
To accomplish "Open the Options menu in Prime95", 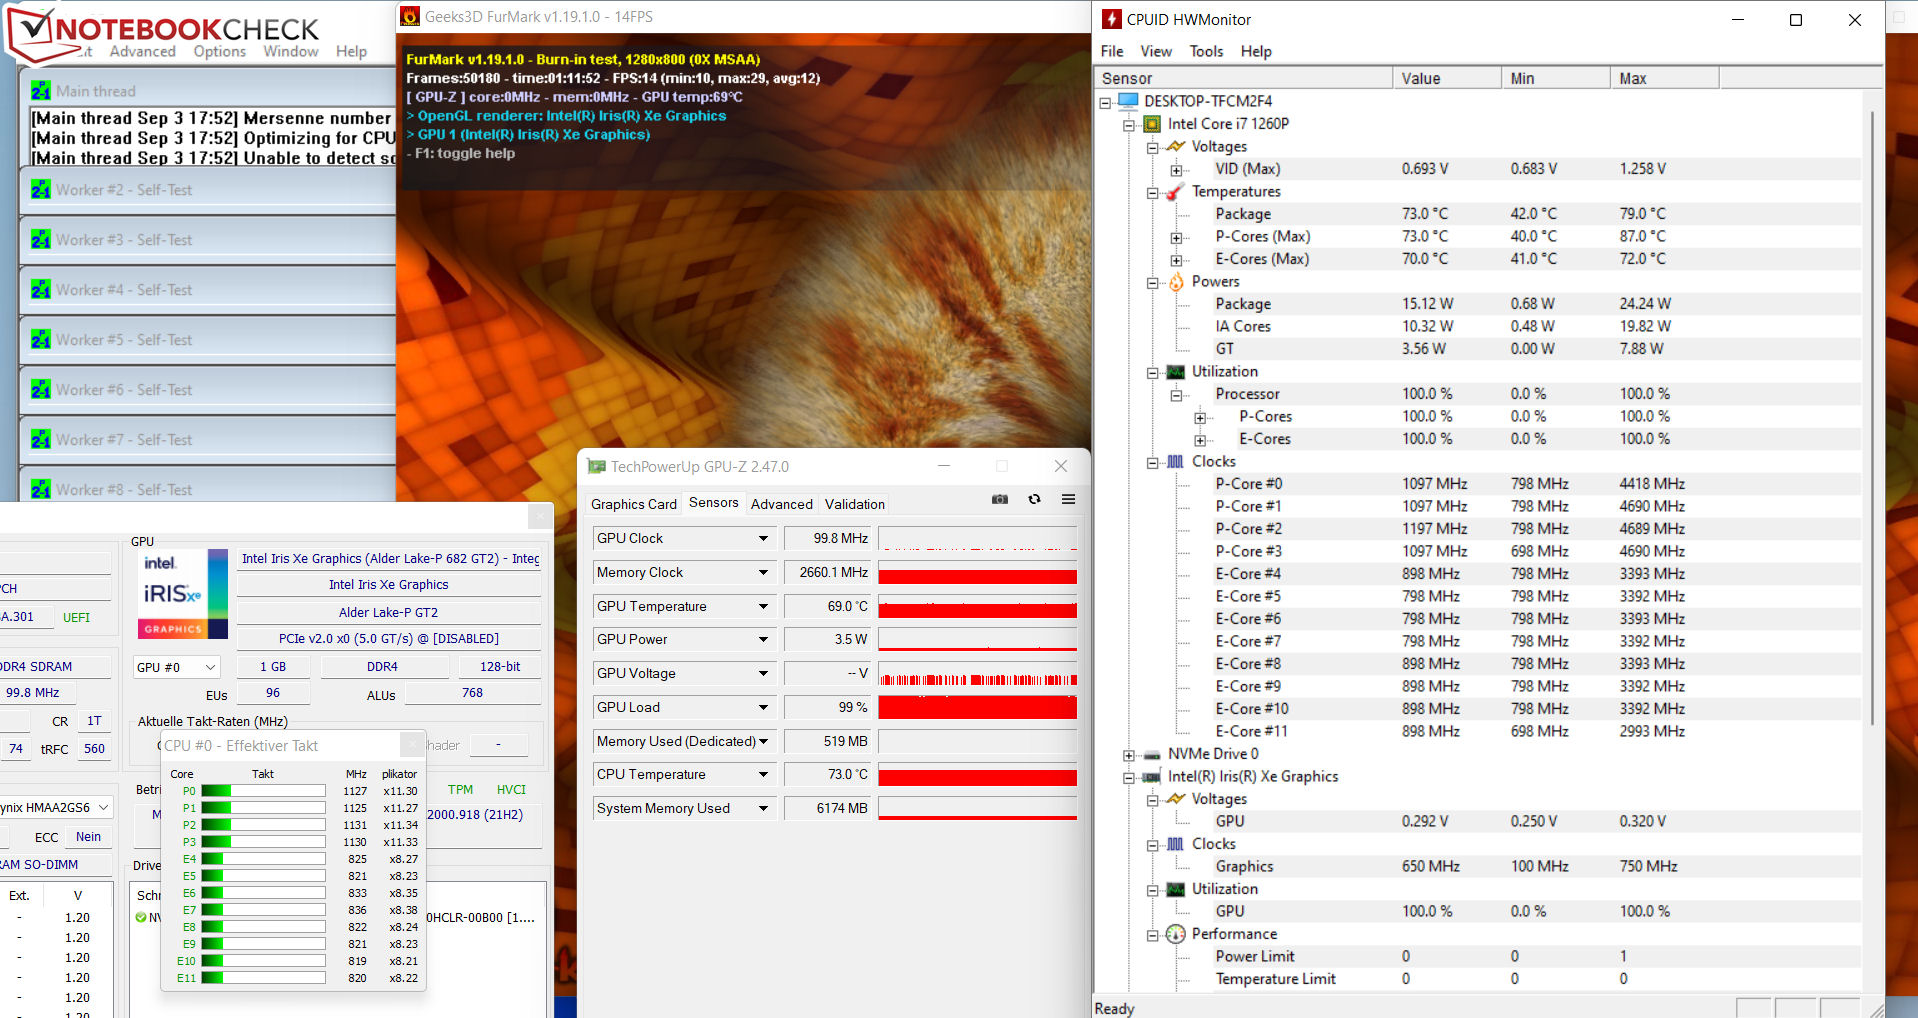I will [220, 51].
